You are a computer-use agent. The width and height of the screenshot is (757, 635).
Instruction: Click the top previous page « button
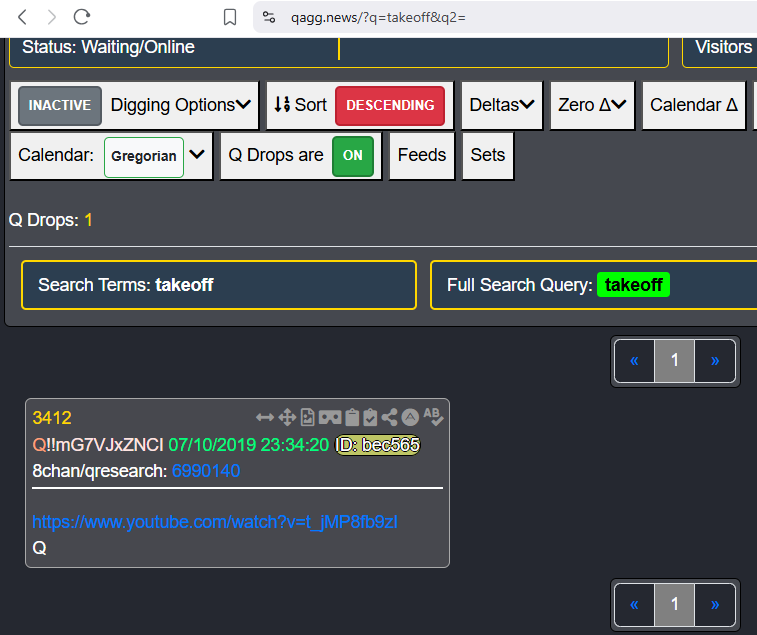[634, 361]
